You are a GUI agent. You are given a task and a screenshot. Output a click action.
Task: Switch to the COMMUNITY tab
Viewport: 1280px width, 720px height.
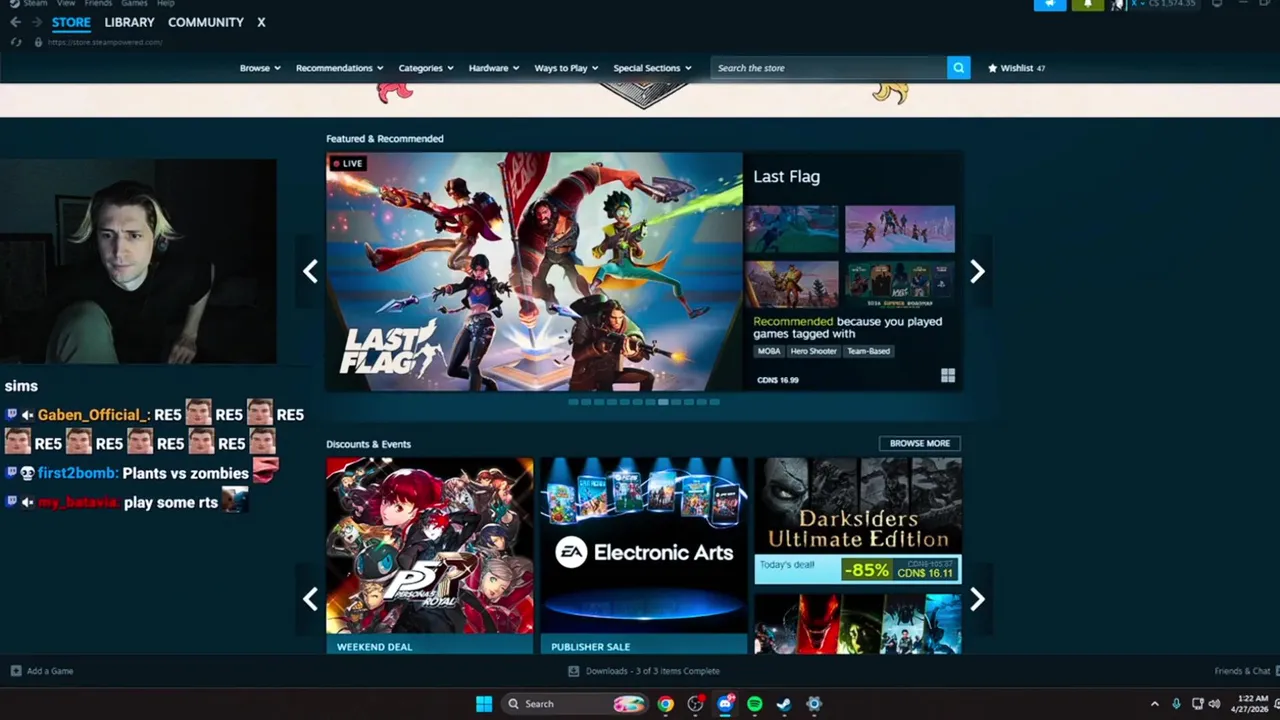click(x=206, y=22)
